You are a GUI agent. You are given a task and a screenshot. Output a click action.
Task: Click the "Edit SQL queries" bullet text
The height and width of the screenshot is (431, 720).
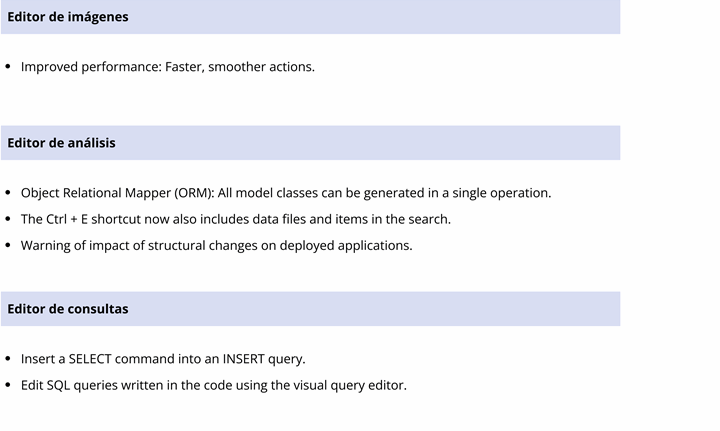pos(214,385)
